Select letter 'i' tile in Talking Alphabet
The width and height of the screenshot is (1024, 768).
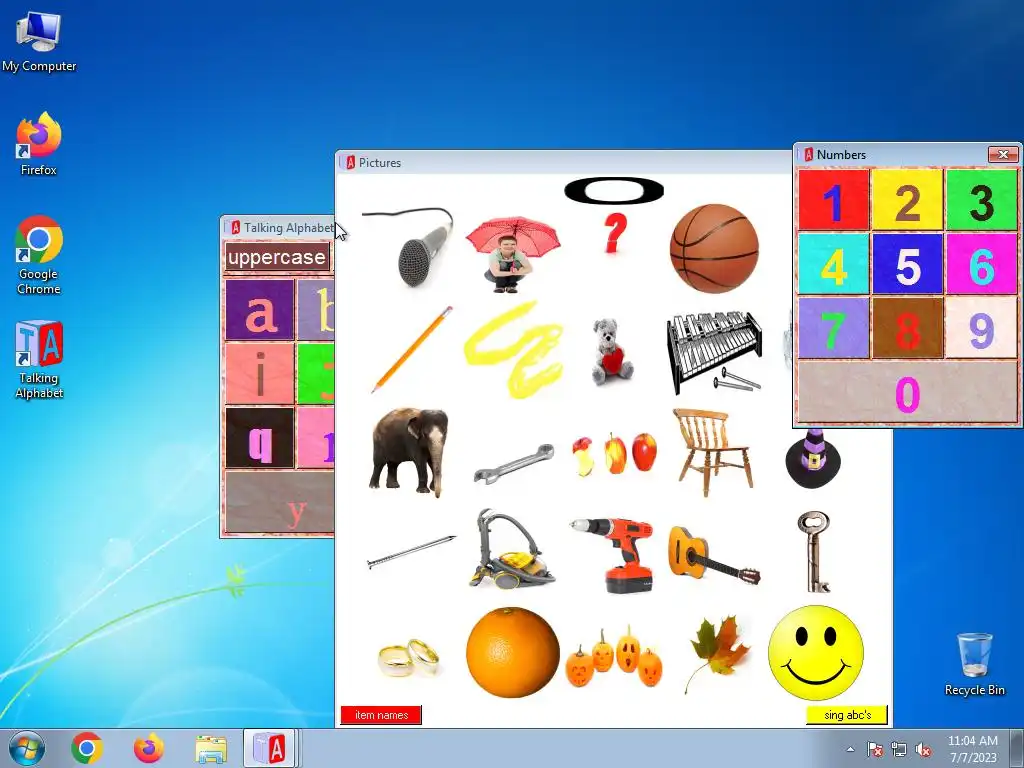(260, 374)
